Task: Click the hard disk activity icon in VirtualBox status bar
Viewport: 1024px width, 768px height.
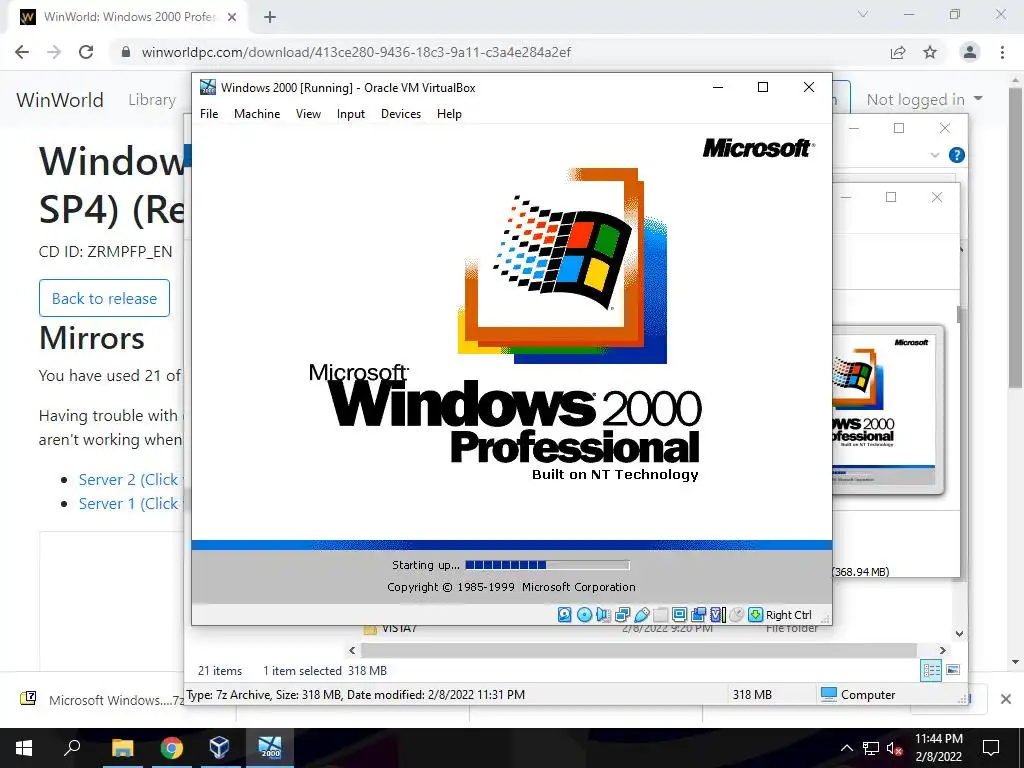Action: coord(565,615)
